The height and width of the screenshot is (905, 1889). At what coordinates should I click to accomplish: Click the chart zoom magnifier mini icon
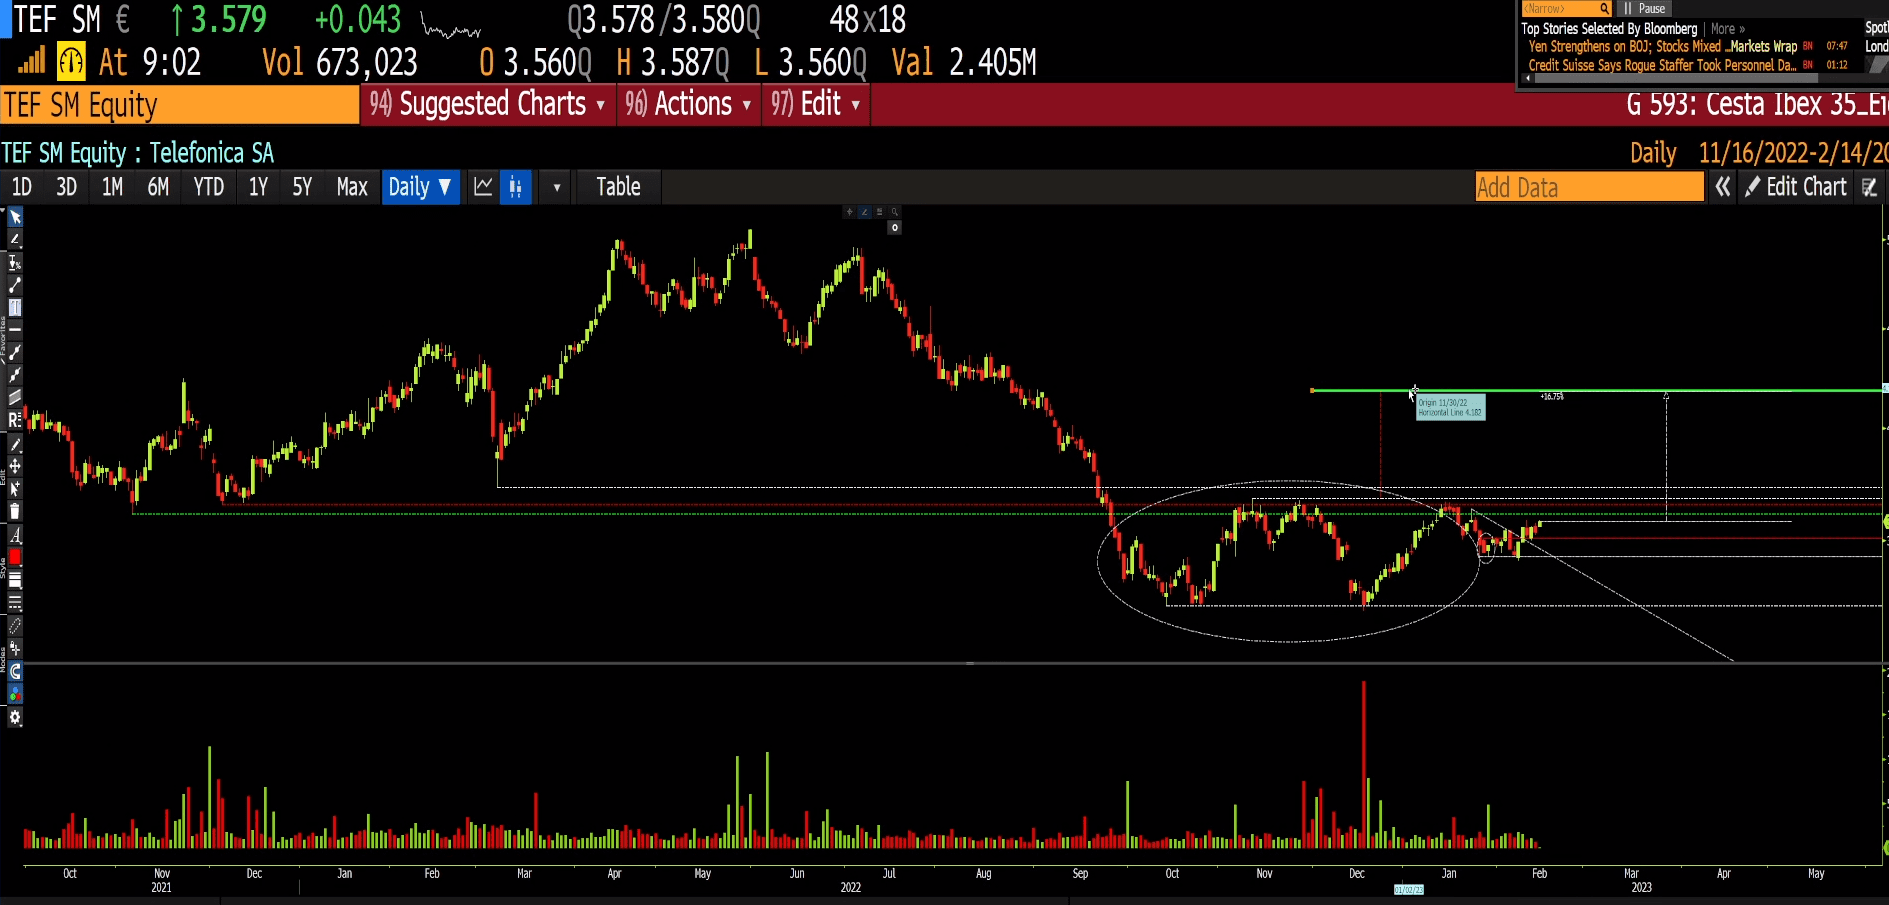(894, 212)
